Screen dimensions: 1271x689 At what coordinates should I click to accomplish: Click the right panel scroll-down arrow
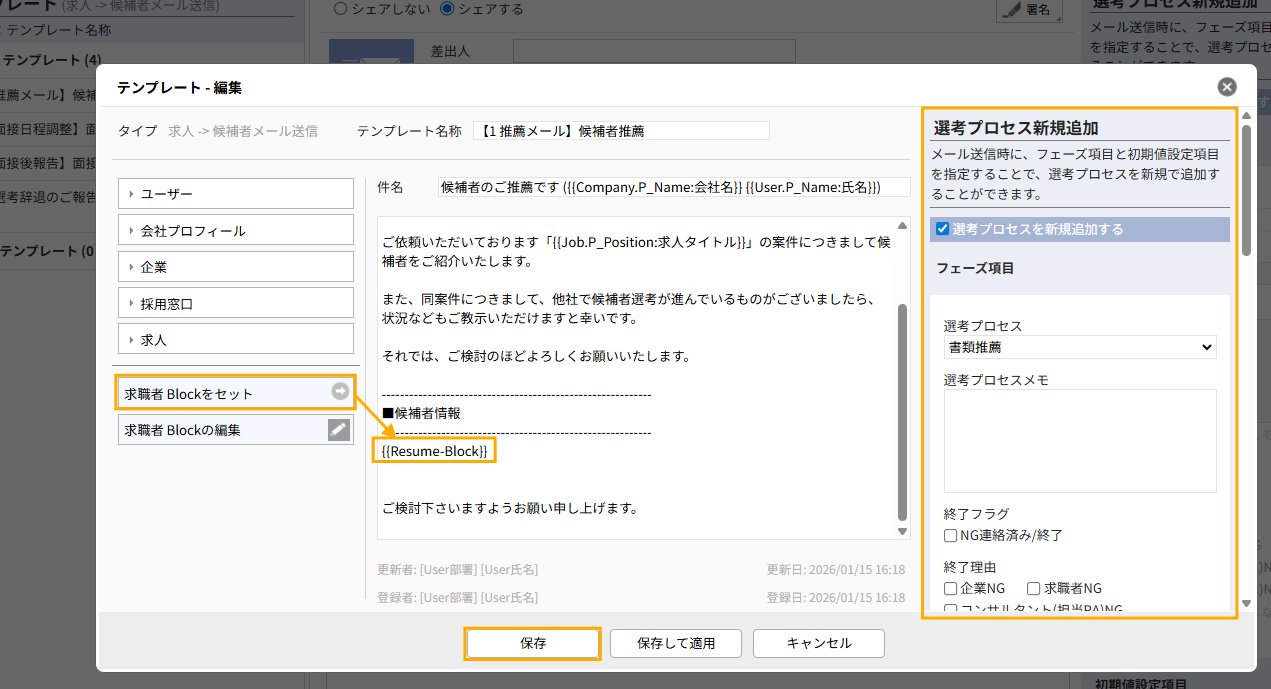(1246, 603)
